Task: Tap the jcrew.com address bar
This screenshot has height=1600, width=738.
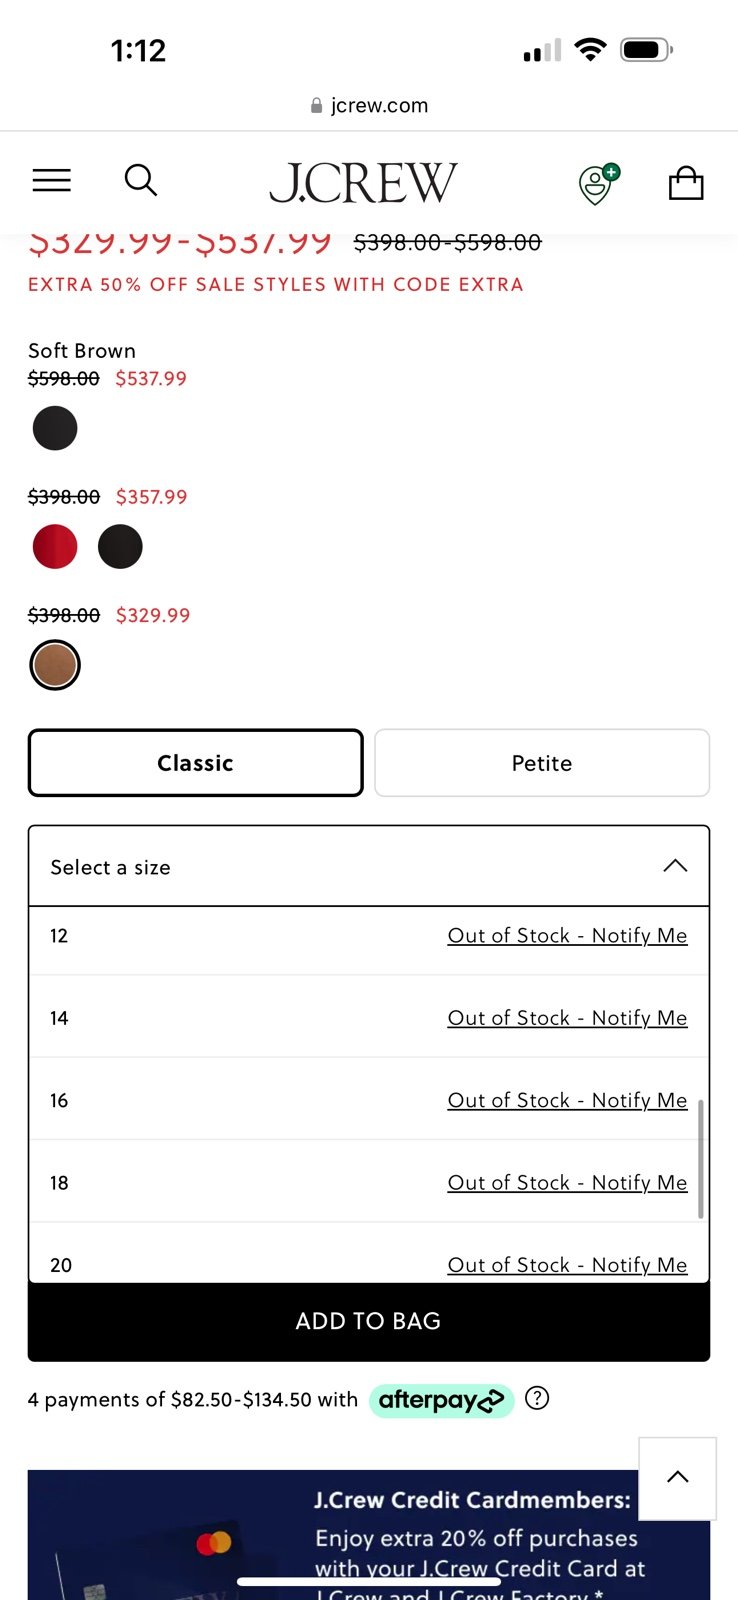Action: point(369,105)
